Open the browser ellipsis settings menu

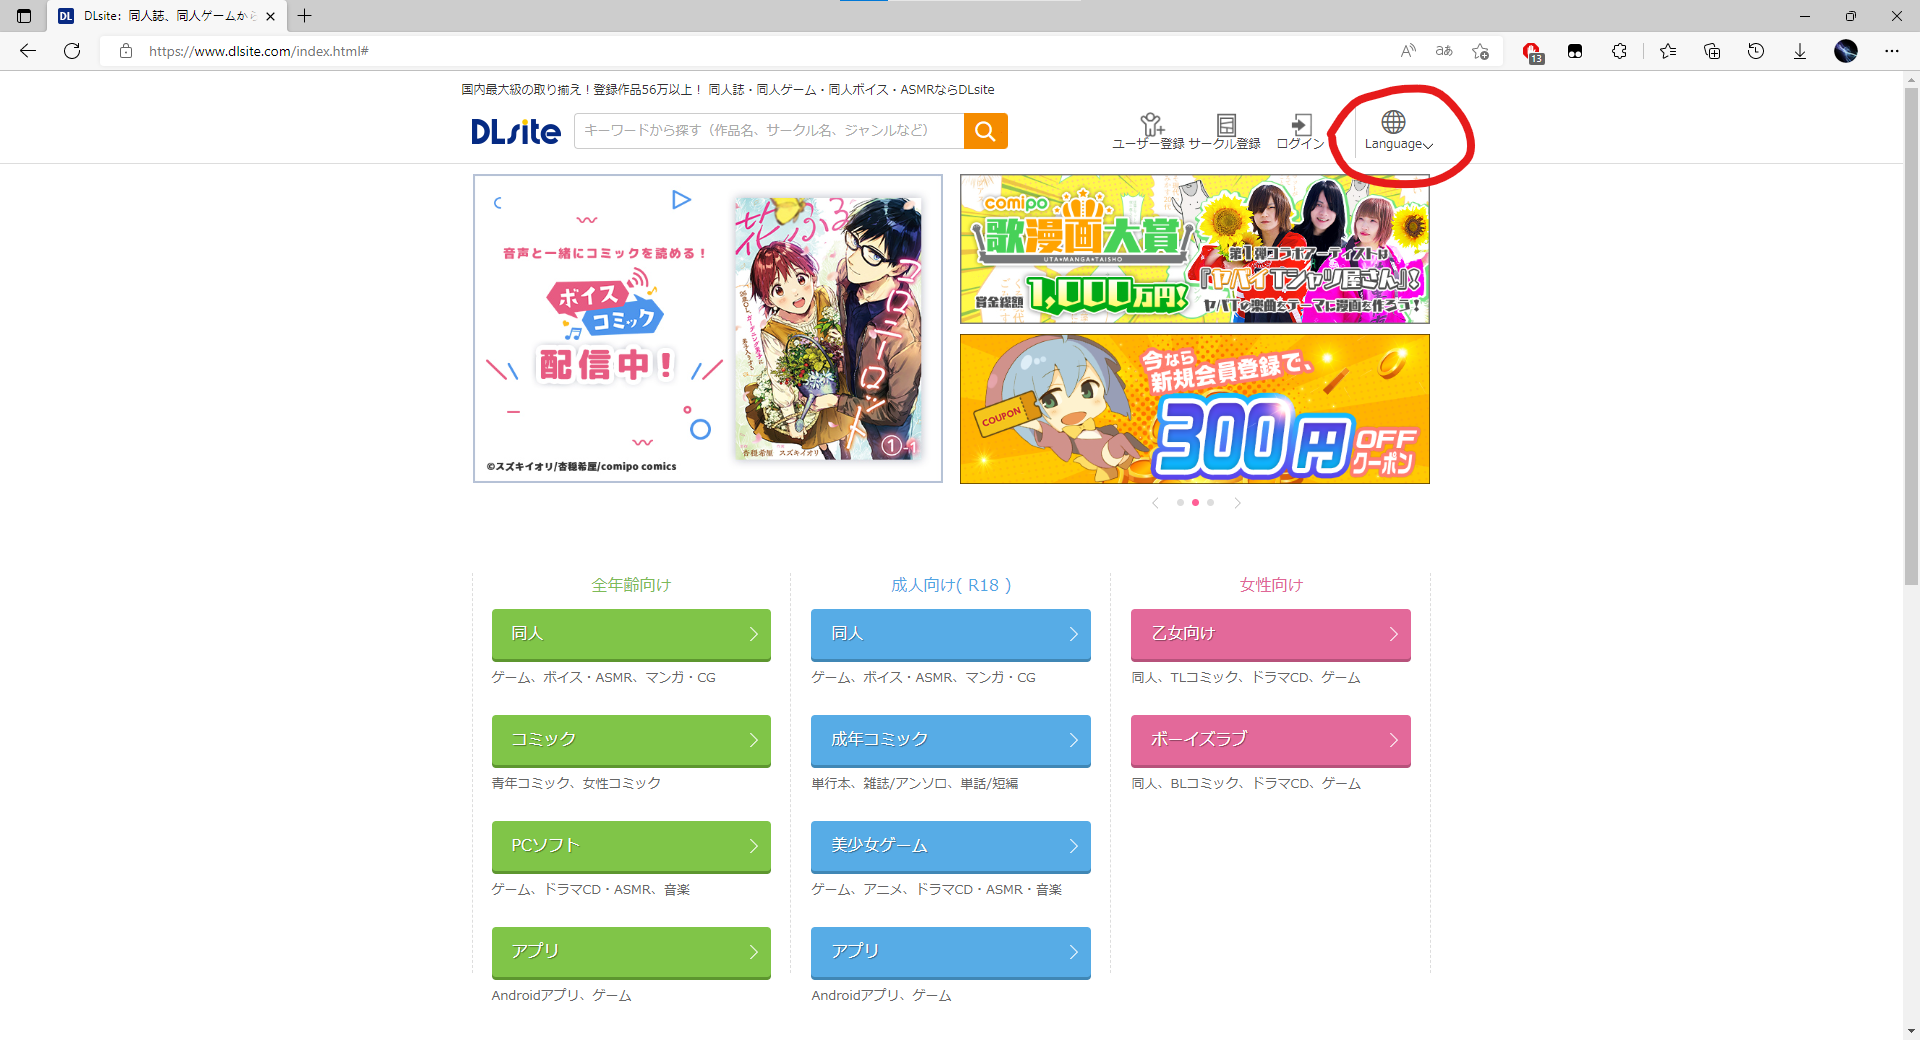[1892, 51]
